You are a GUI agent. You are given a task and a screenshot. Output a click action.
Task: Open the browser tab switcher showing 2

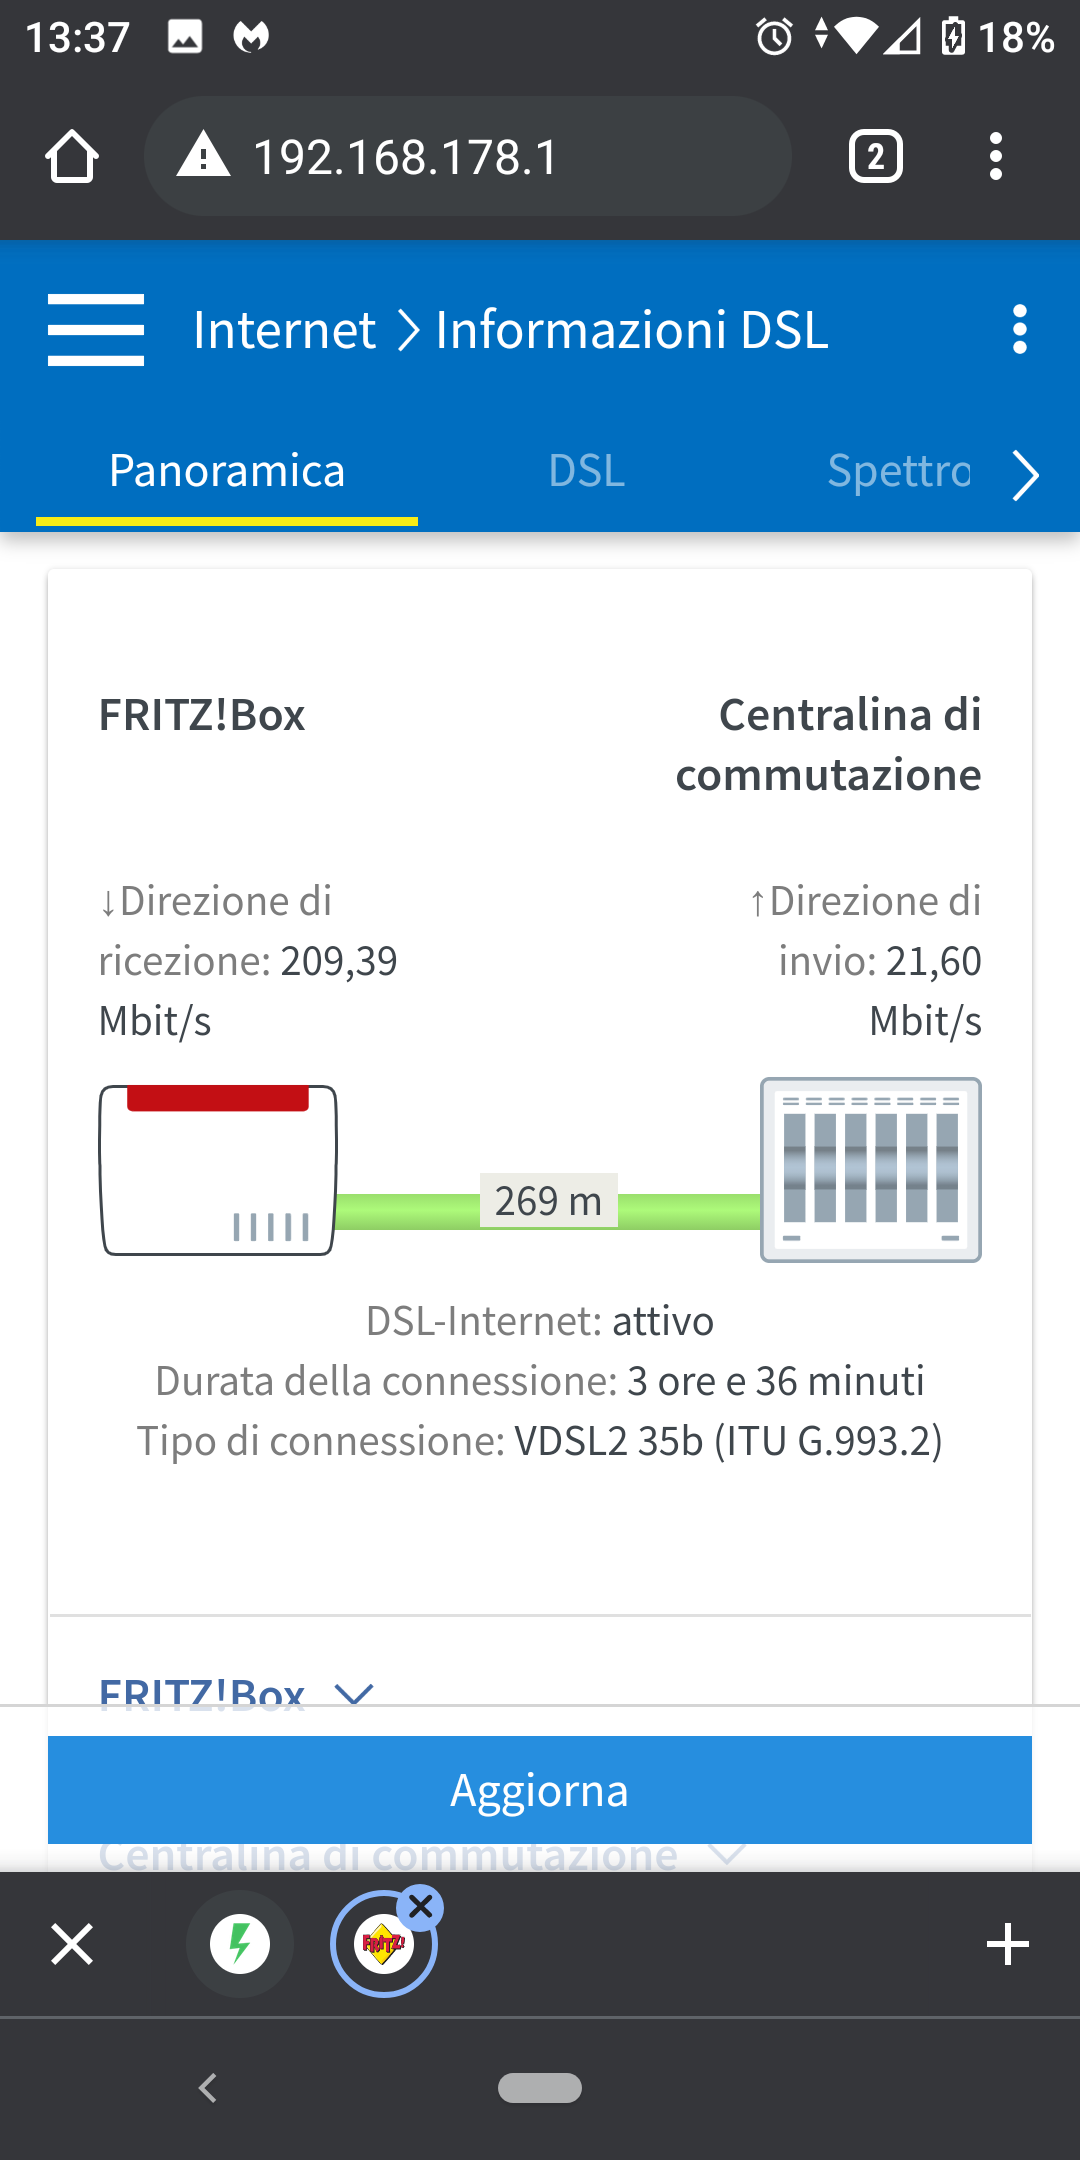(x=875, y=157)
